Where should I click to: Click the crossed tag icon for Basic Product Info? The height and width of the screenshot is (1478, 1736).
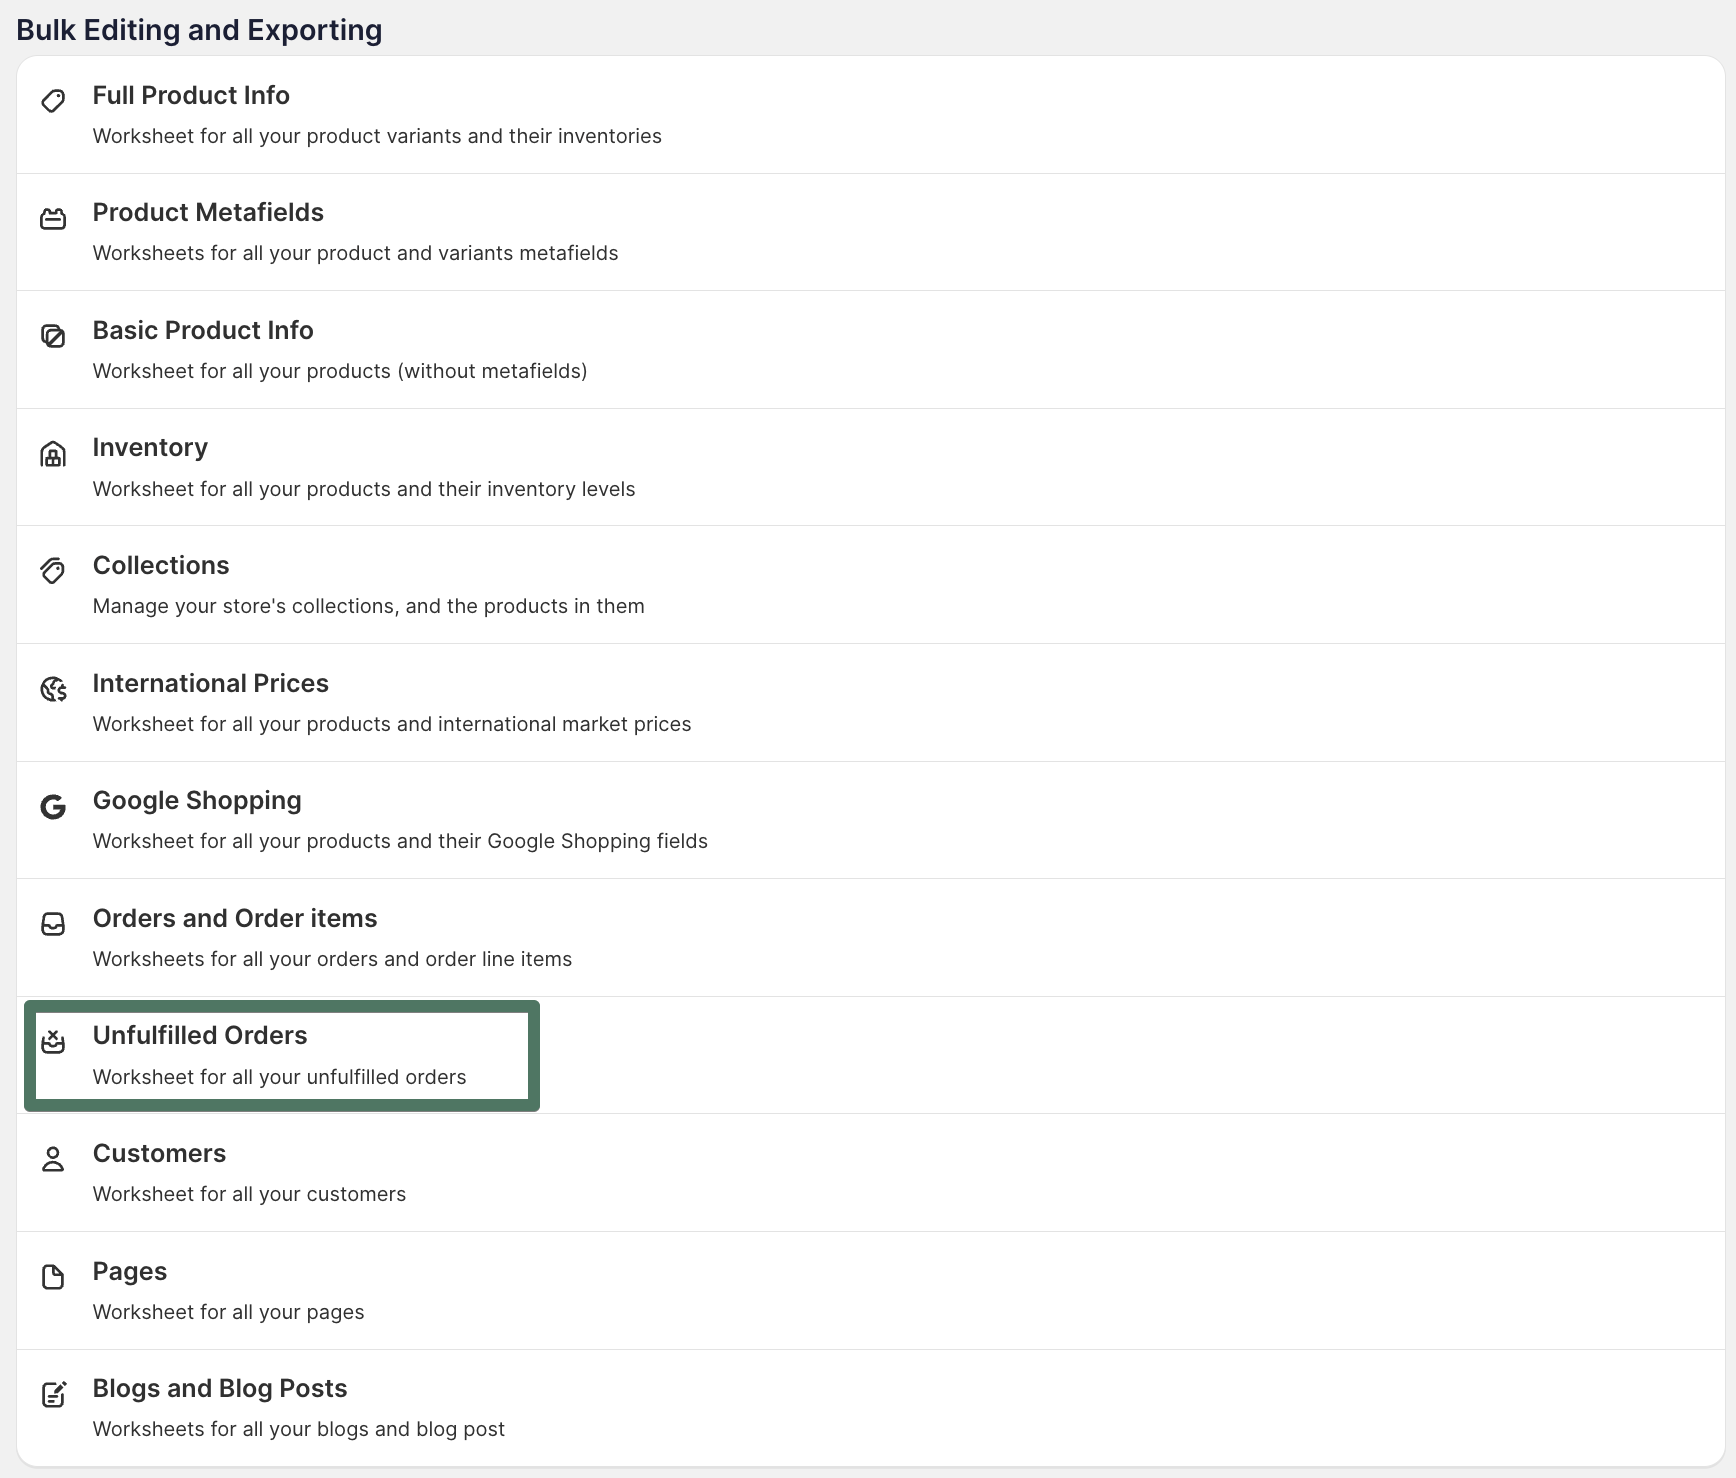pos(53,336)
